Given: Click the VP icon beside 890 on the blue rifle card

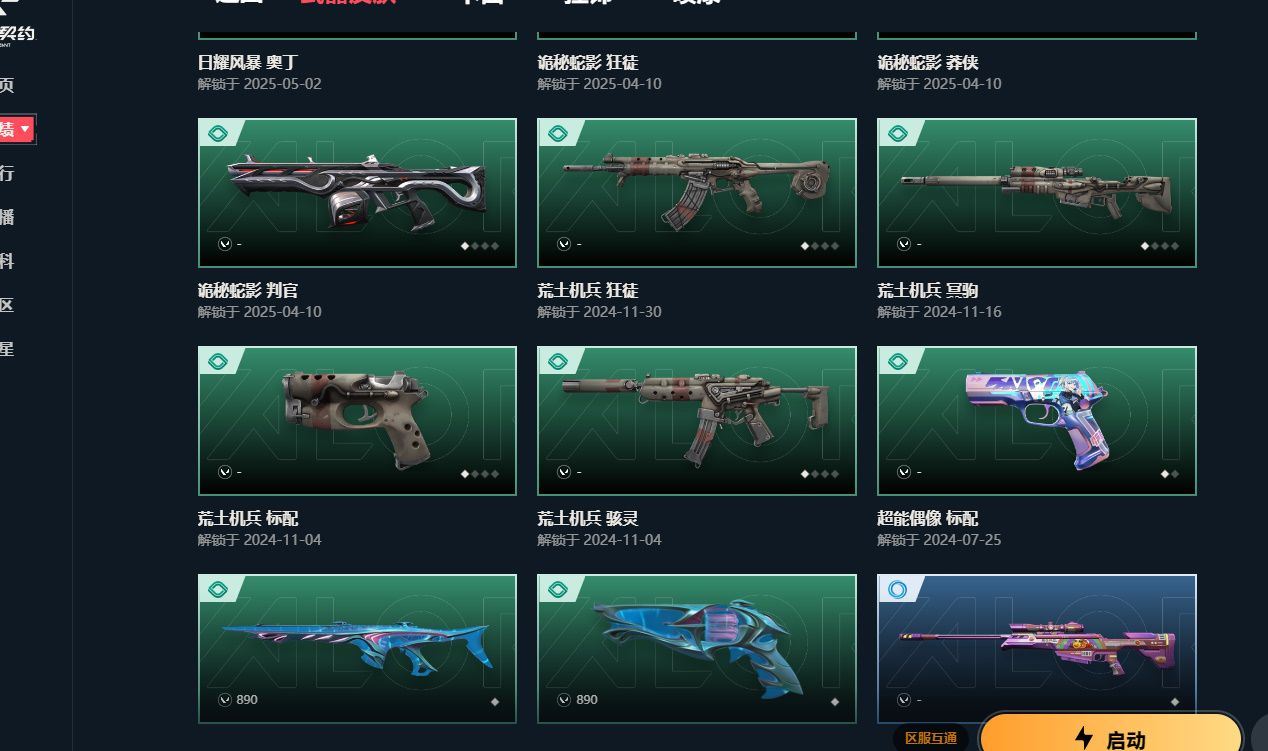Looking at the screenshot, I should click(224, 700).
